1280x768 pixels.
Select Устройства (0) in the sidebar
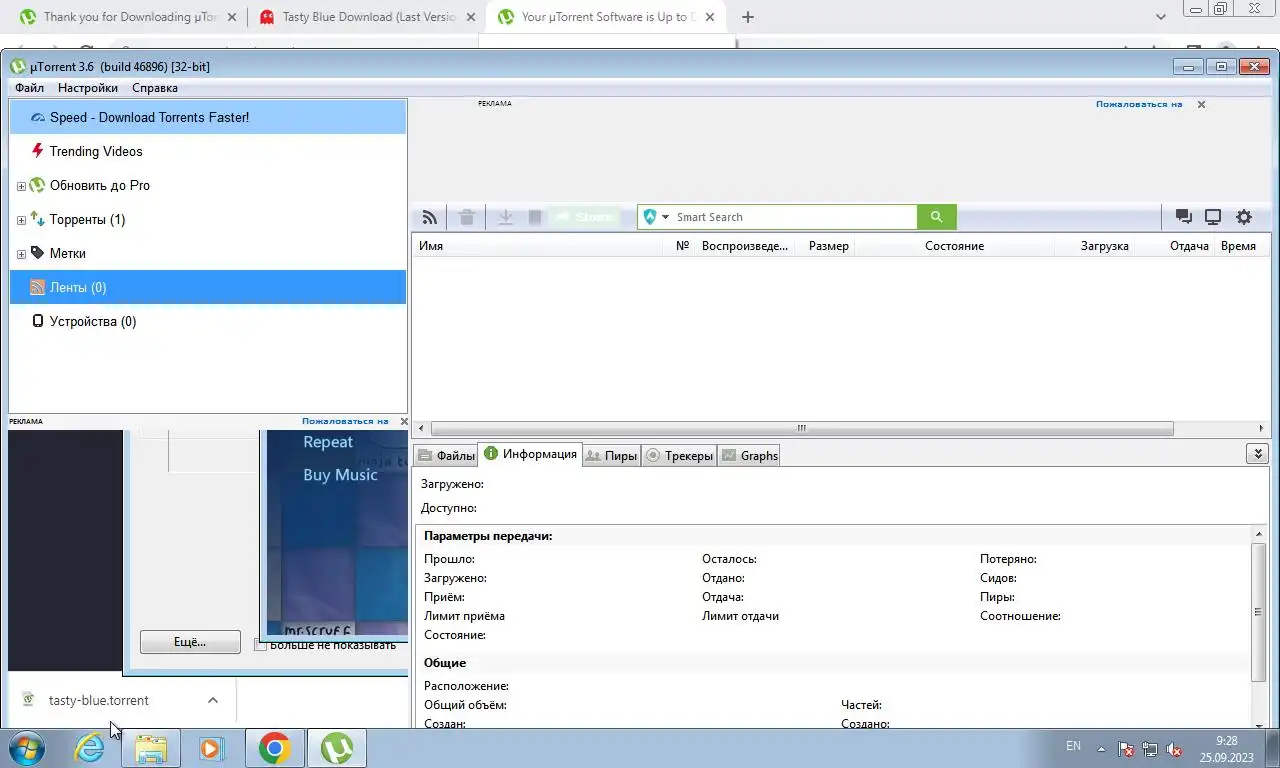208,321
